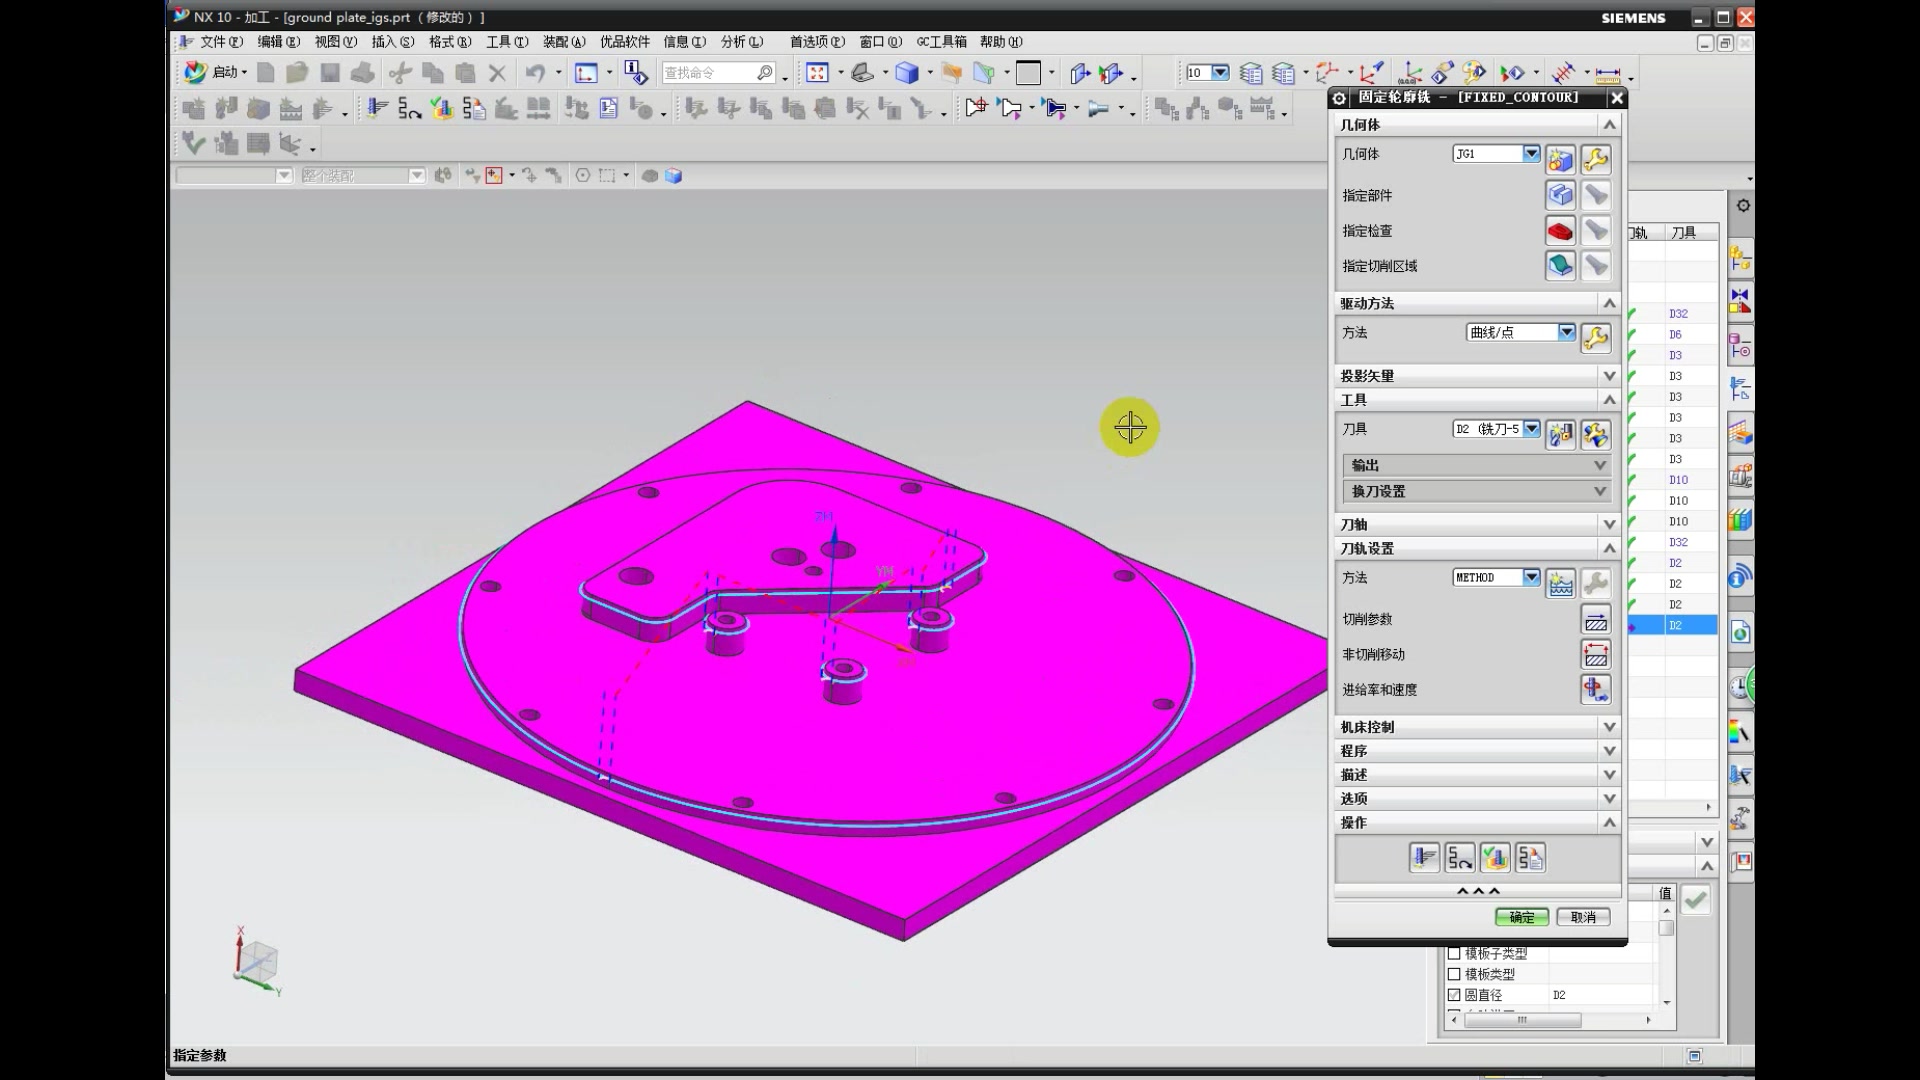1920x1080 pixels.
Task: Edit drive method with wrench icon
Action: tap(1596, 338)
